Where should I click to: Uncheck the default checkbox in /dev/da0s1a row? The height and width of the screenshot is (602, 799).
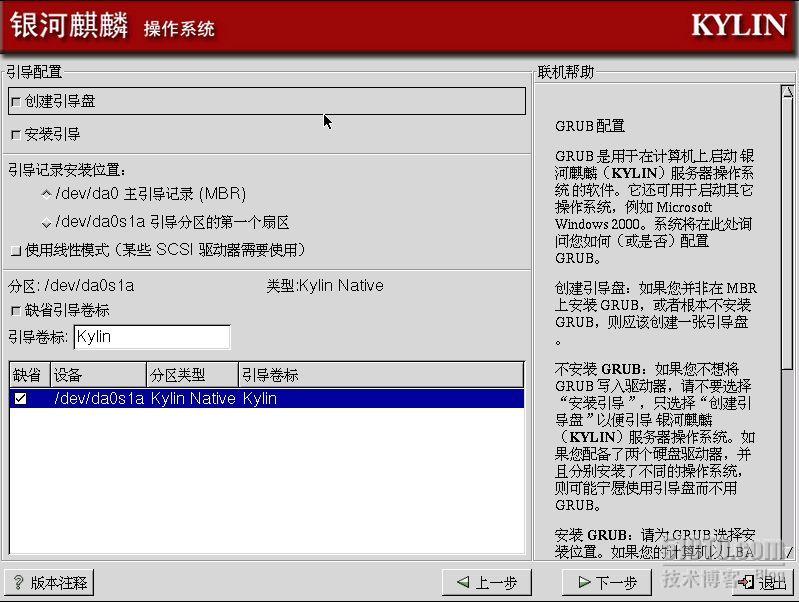pyautogui.click(x=20, y=398)
